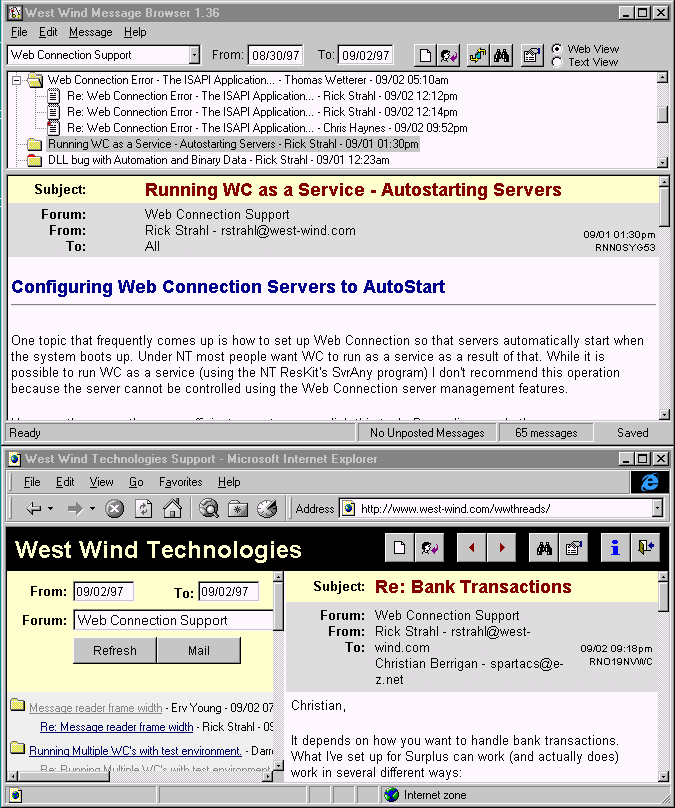Screen dimensions: 675x808
Task: Click From date field in Message Browser
Action: click(x=276, y=55)
